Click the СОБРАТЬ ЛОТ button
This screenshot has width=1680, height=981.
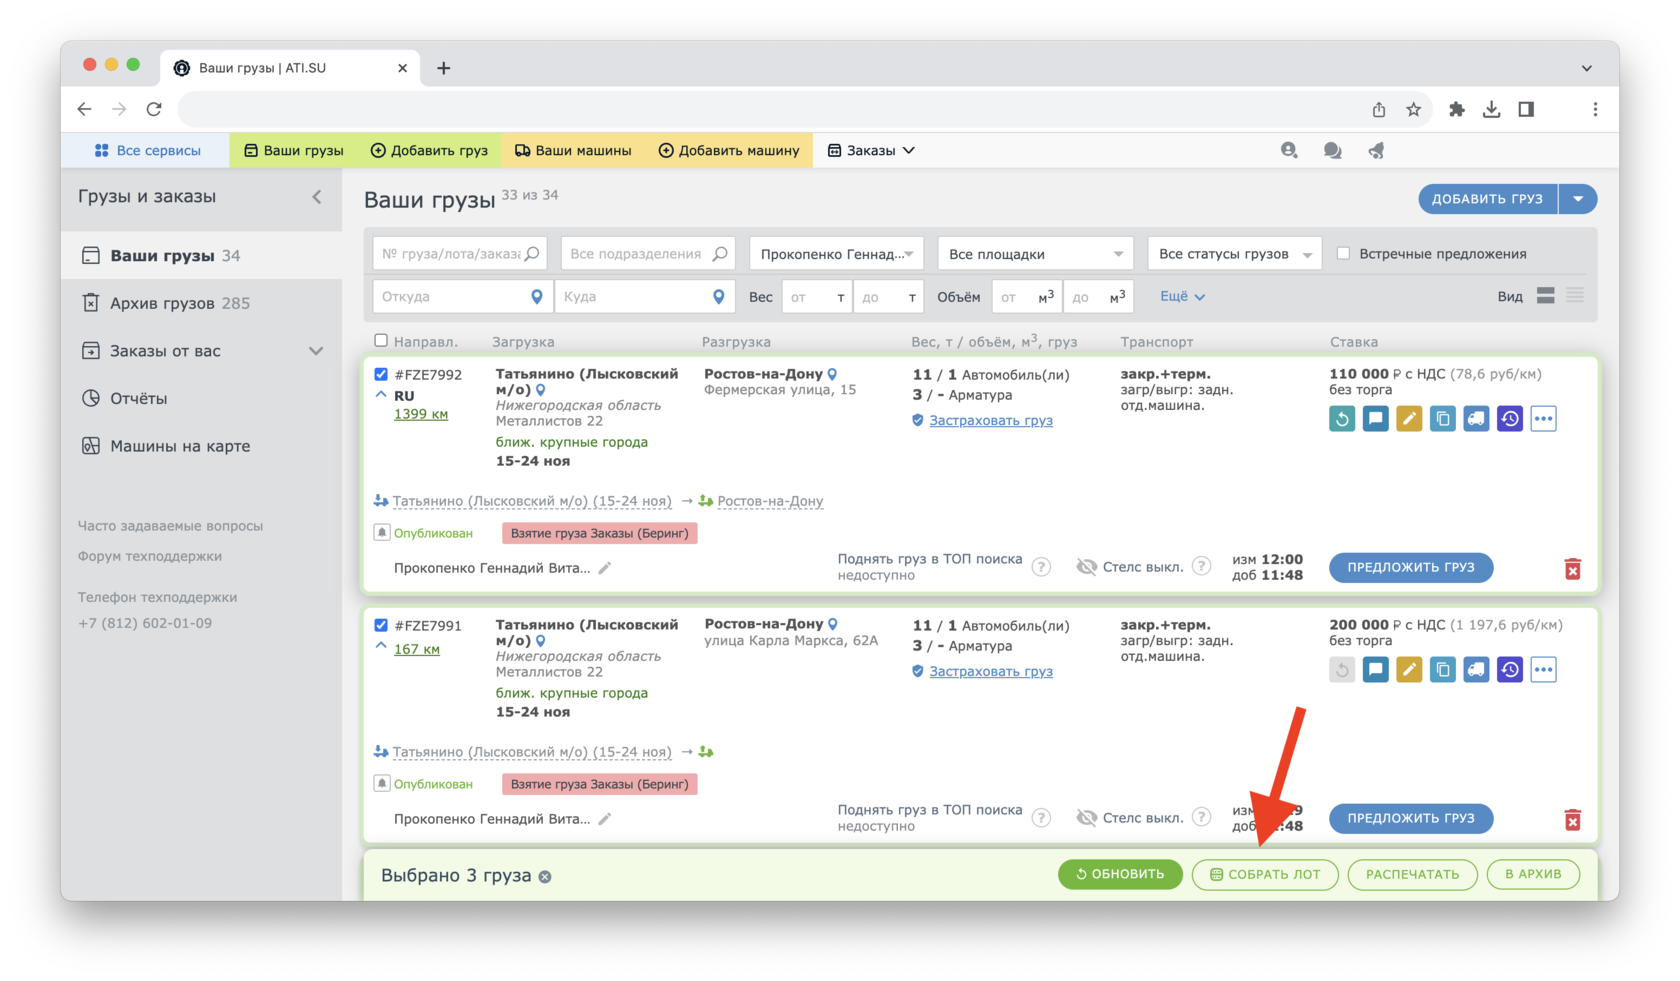point(1265,874)
